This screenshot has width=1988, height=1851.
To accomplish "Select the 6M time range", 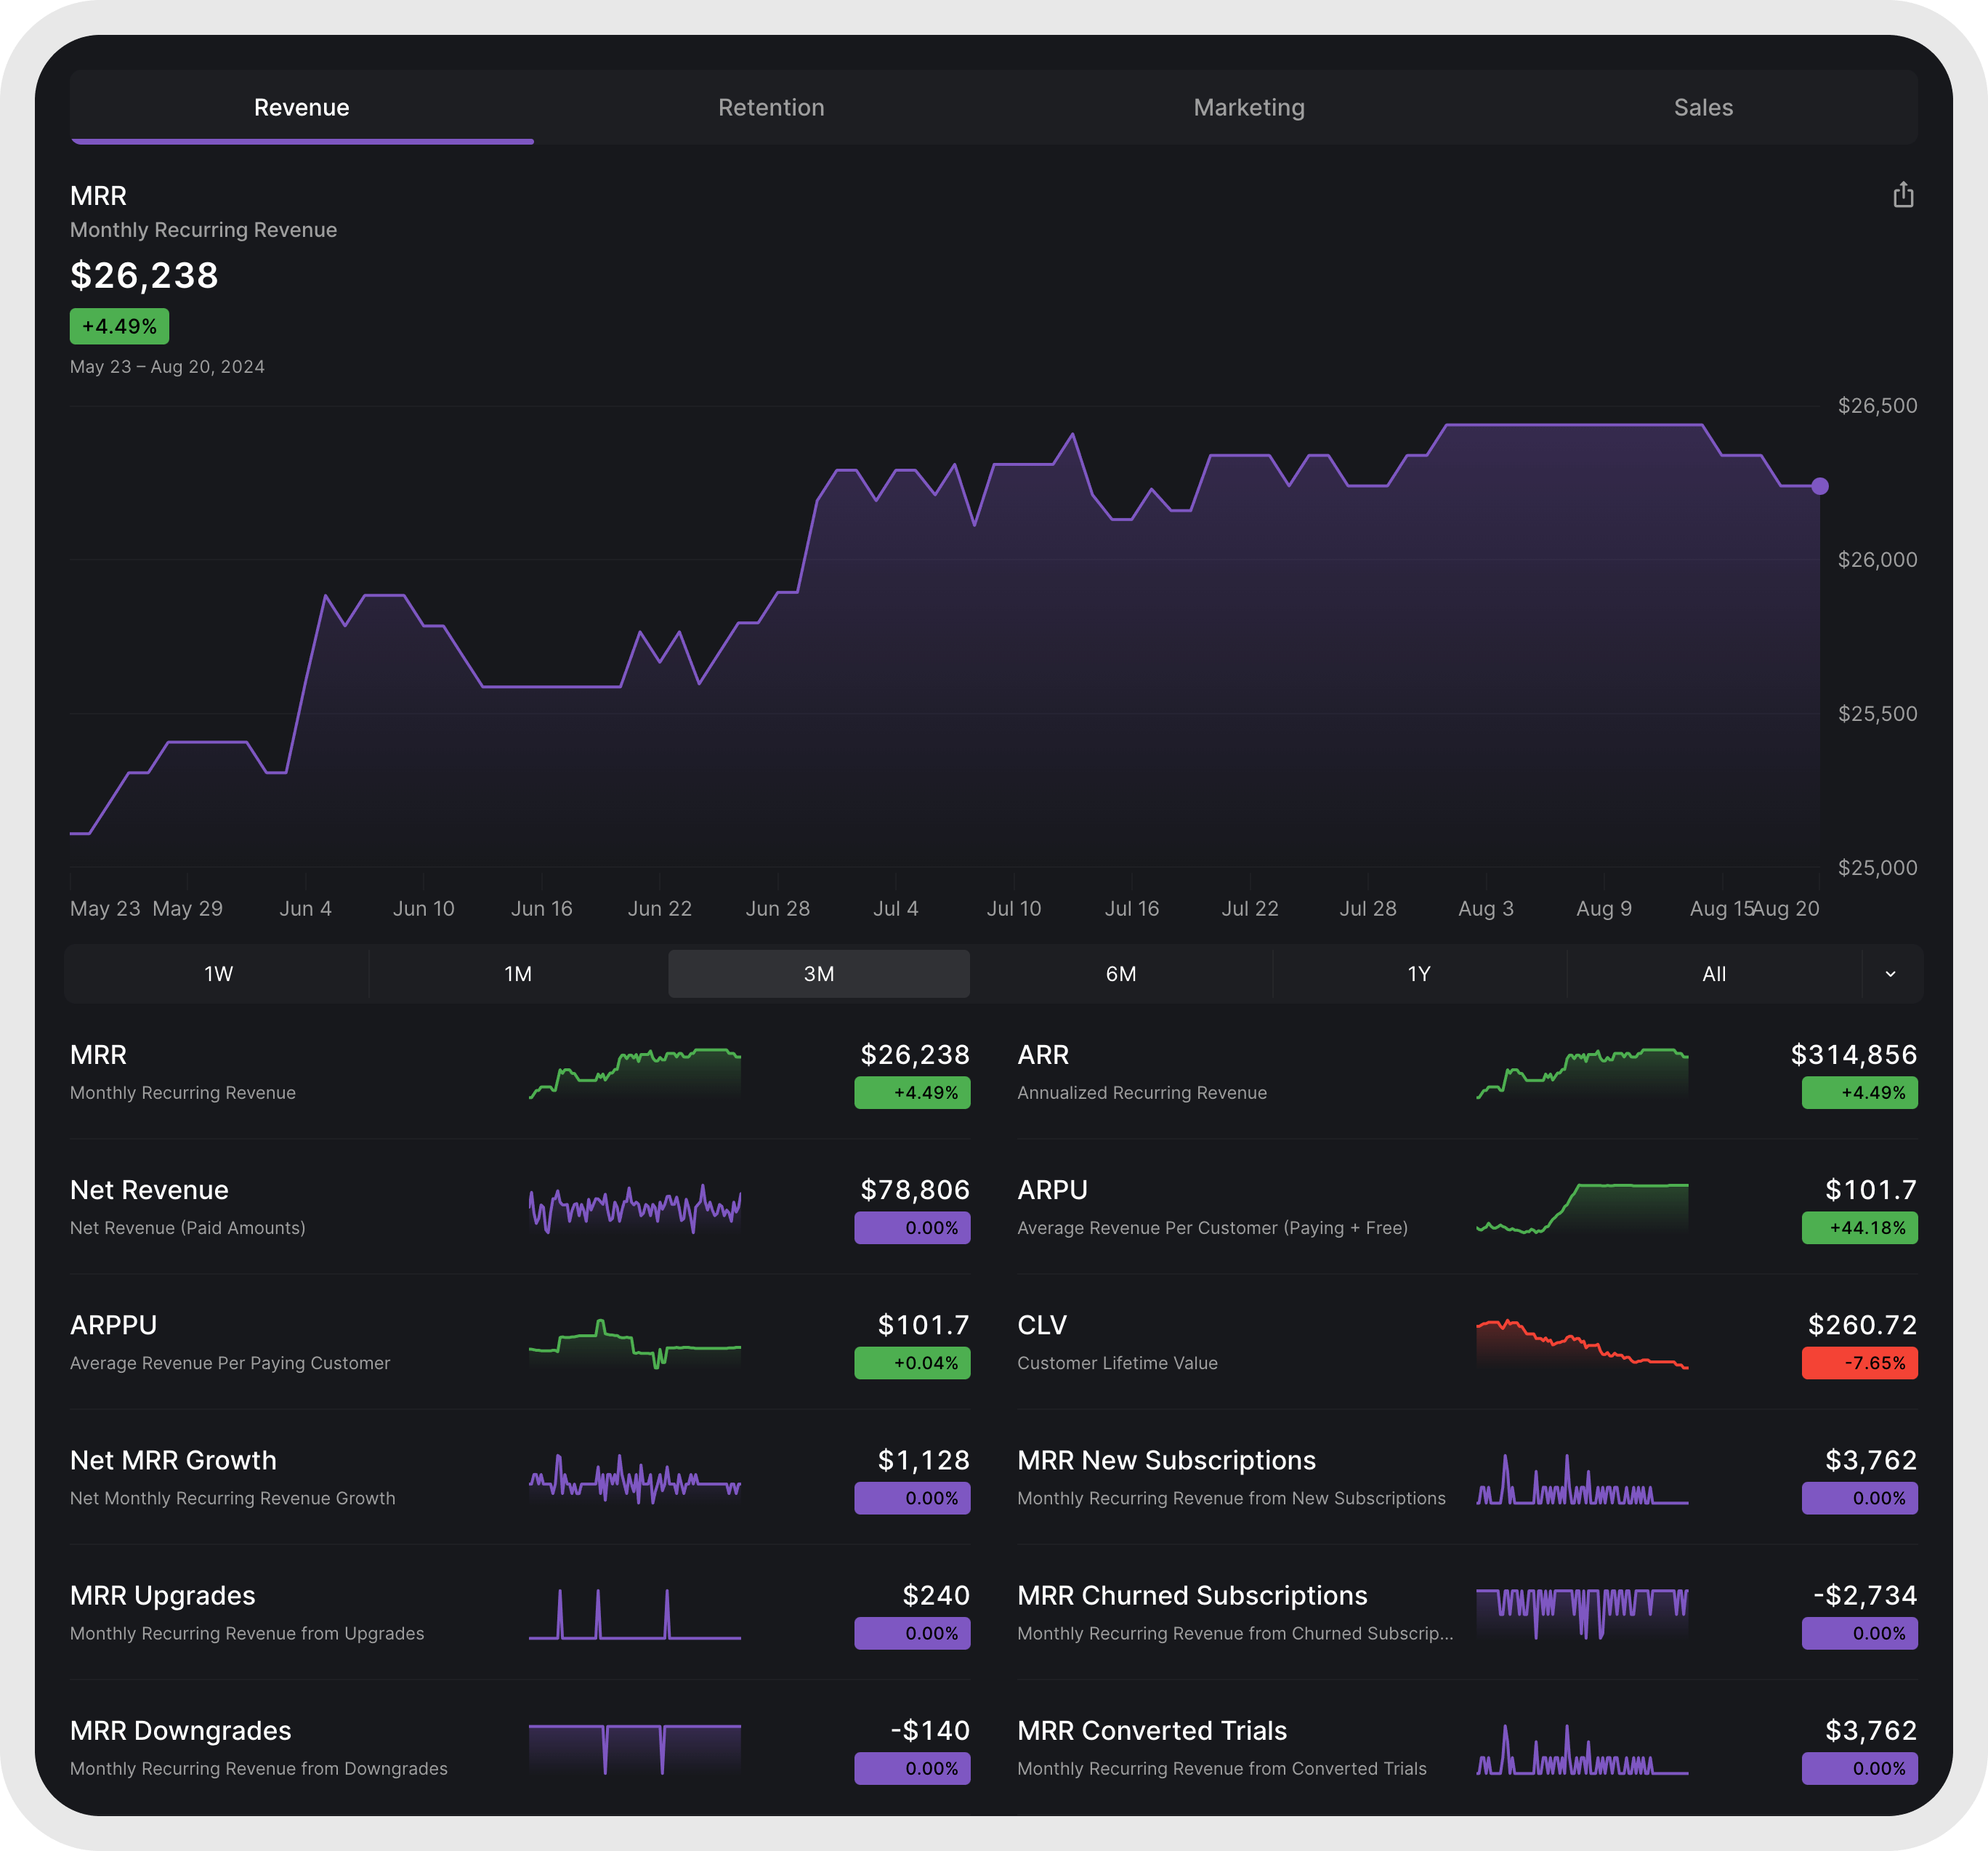I will [1120, 973].
